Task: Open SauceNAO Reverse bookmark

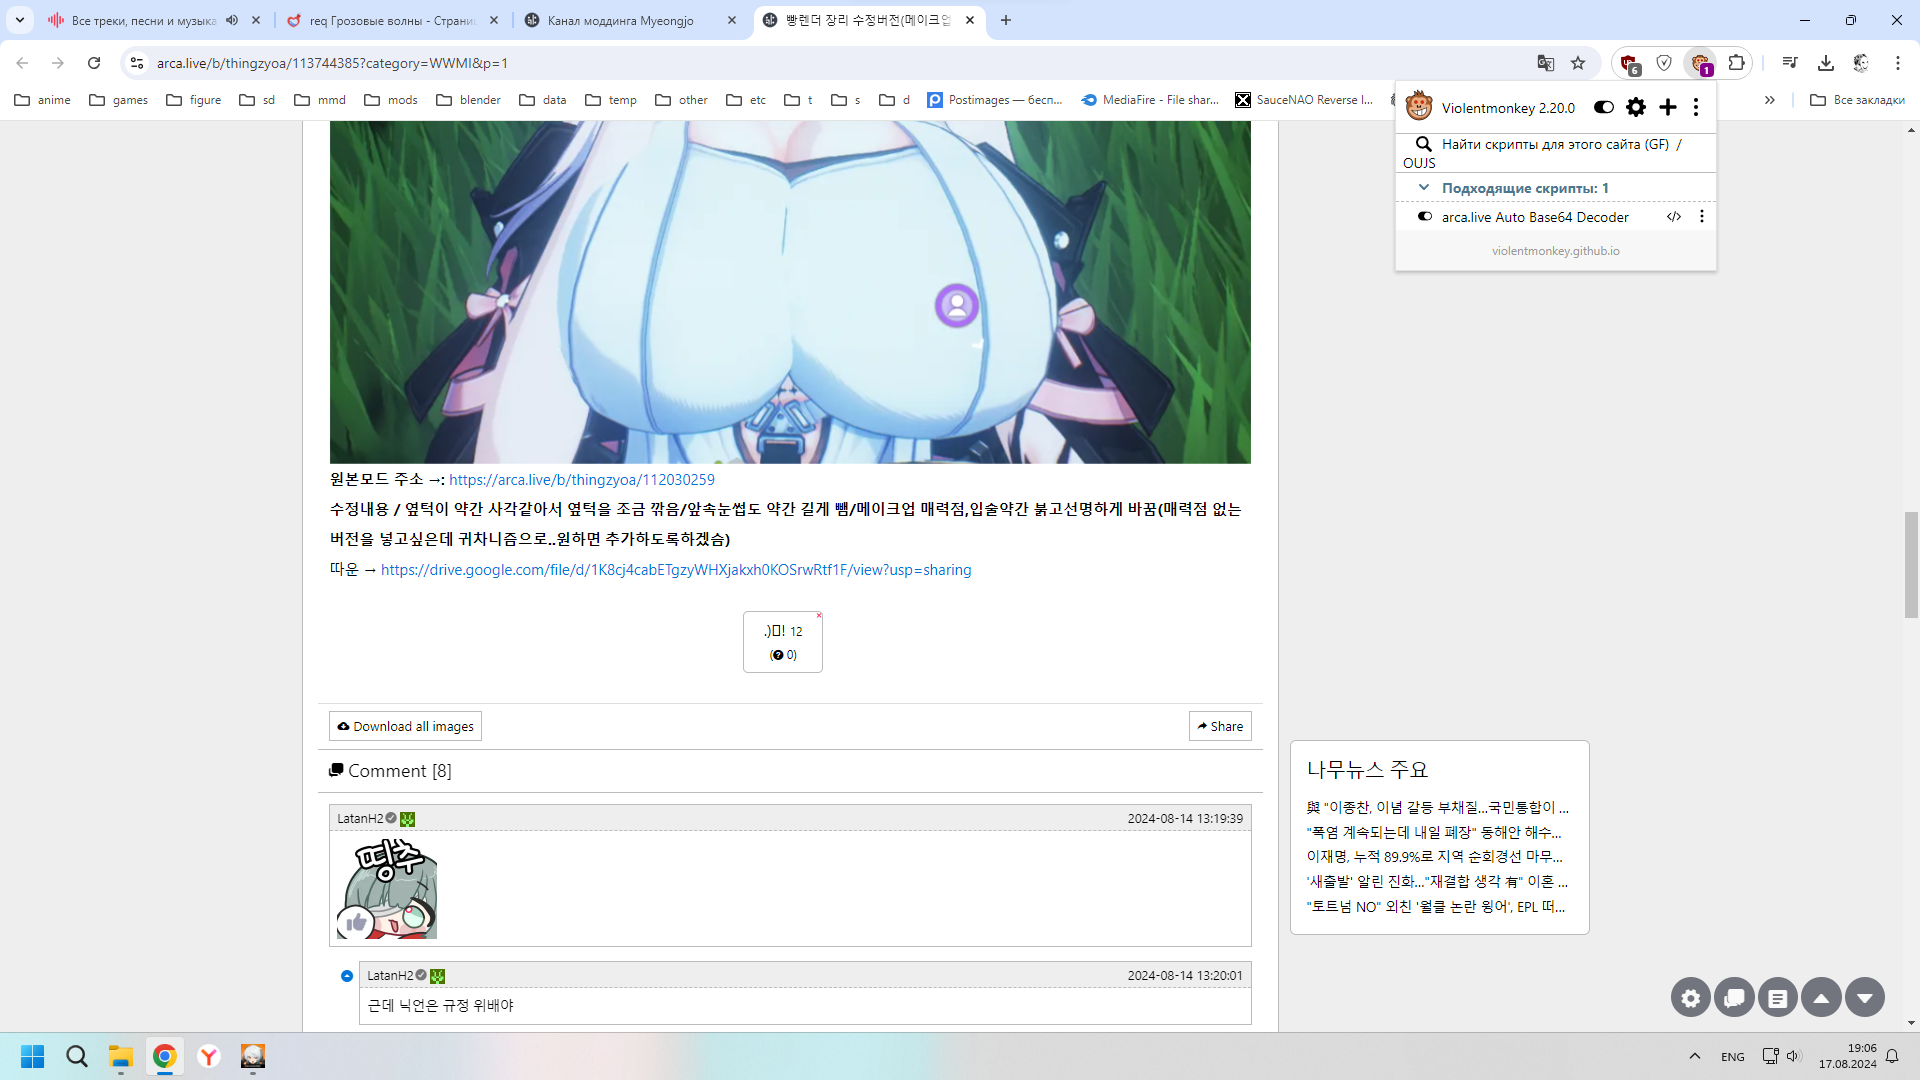Action: (1304, 100)
